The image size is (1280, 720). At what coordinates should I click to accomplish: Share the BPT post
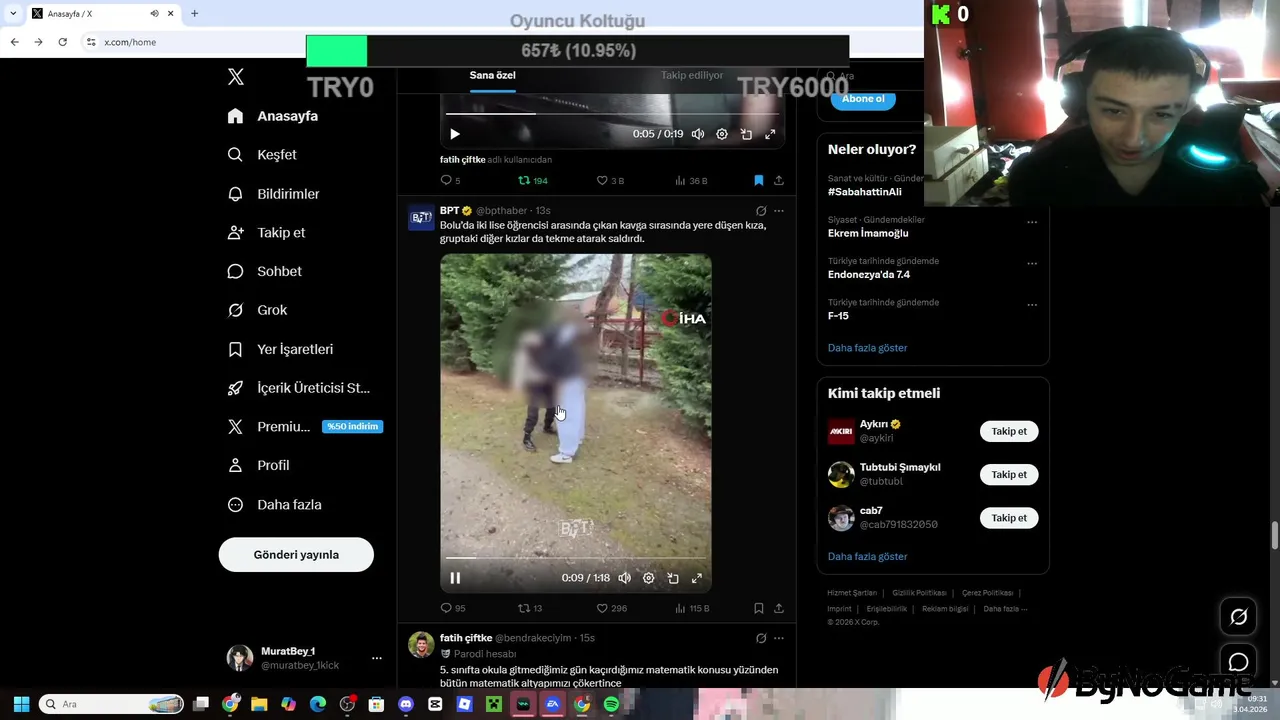(x=778, y=608)
